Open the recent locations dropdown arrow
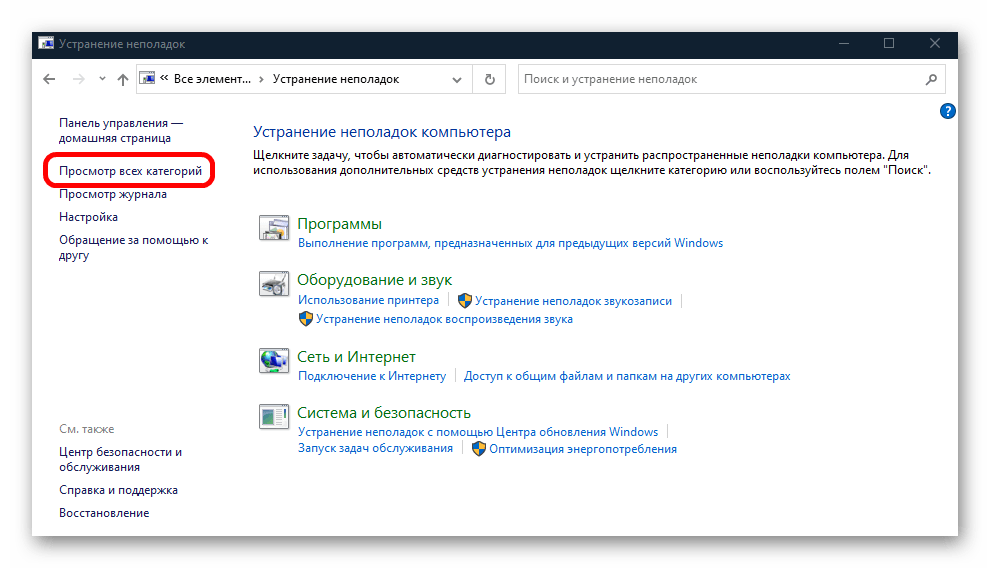Image resolution: width=990 pixels, height=568 pixels. (102, 79)
